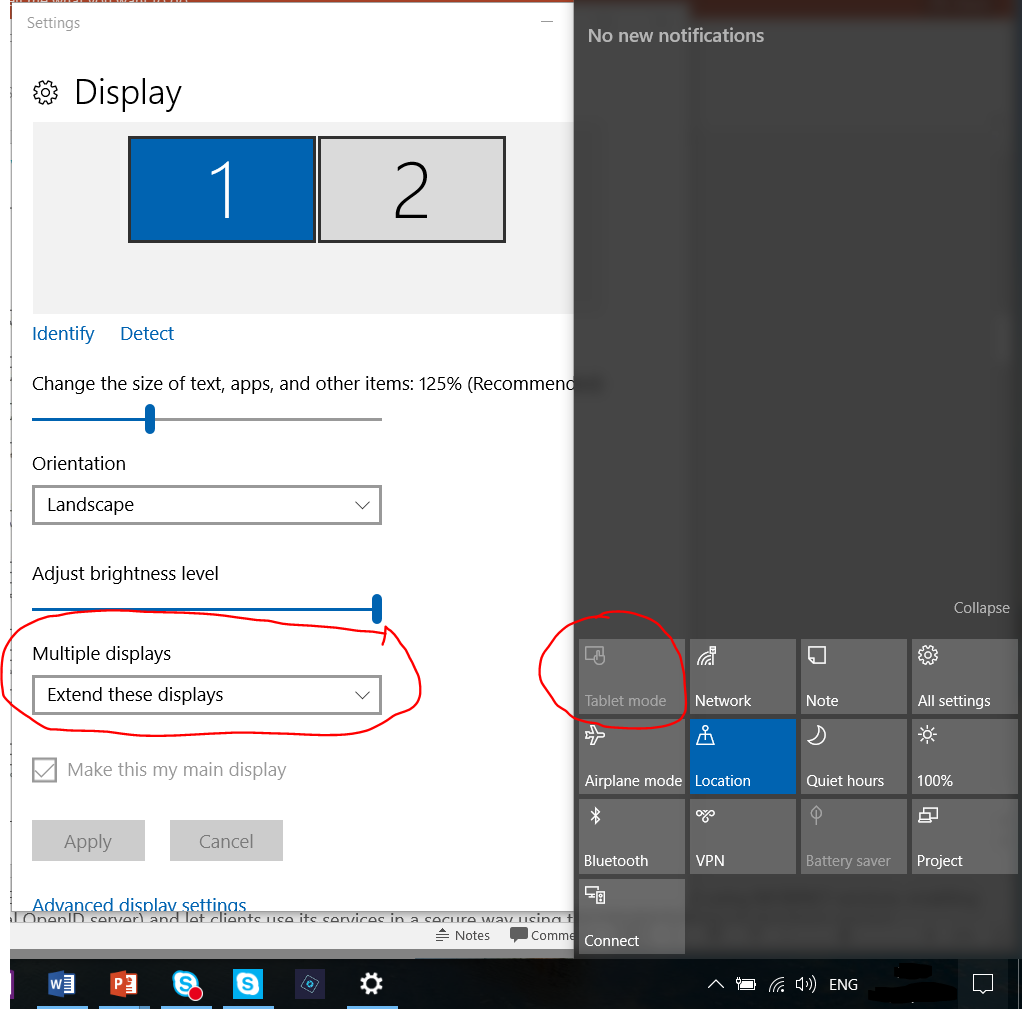Open the Project quick action tile
Image resolution: width=1022 pixels, height=1009 pixels.
(x=964, y=837)
